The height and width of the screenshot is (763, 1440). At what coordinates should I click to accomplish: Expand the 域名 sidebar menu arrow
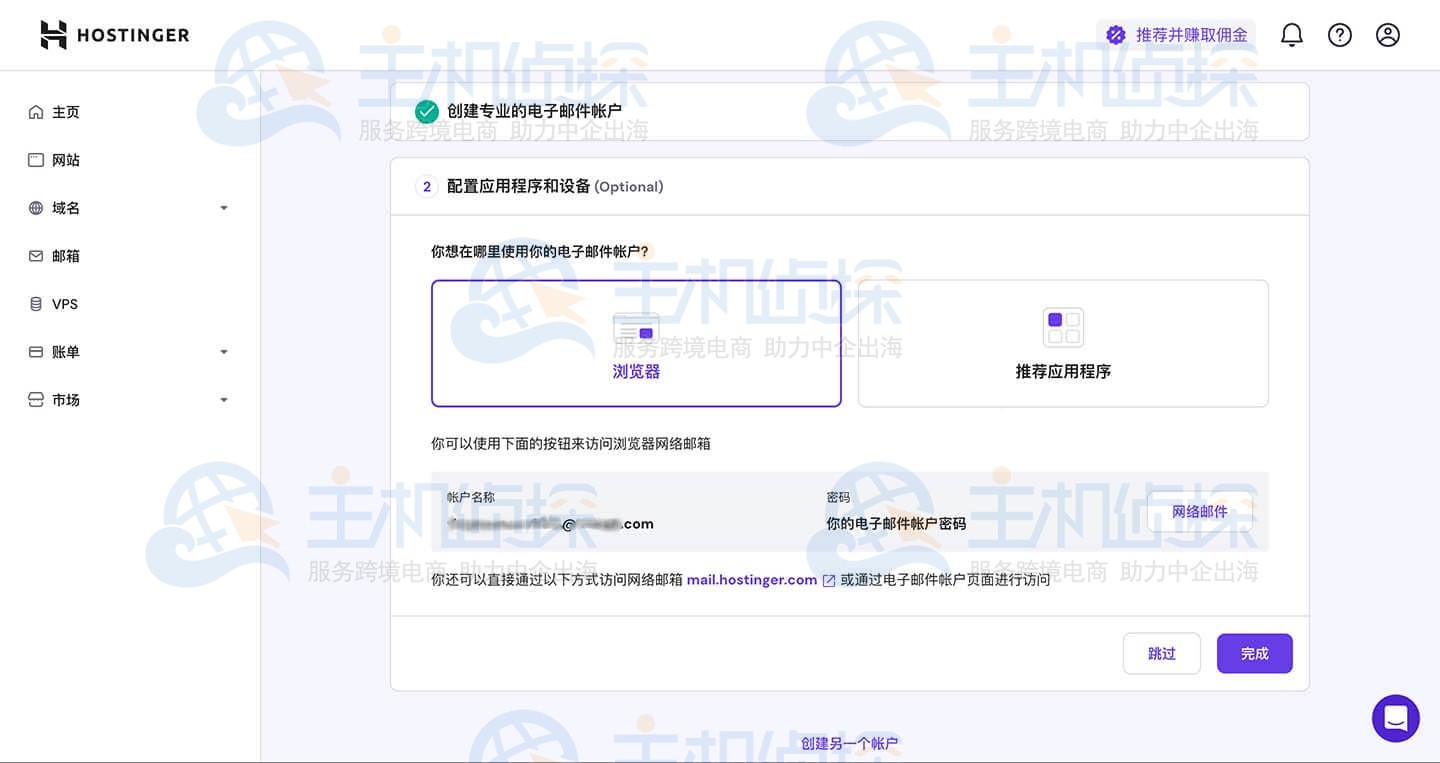click(224, 208)
